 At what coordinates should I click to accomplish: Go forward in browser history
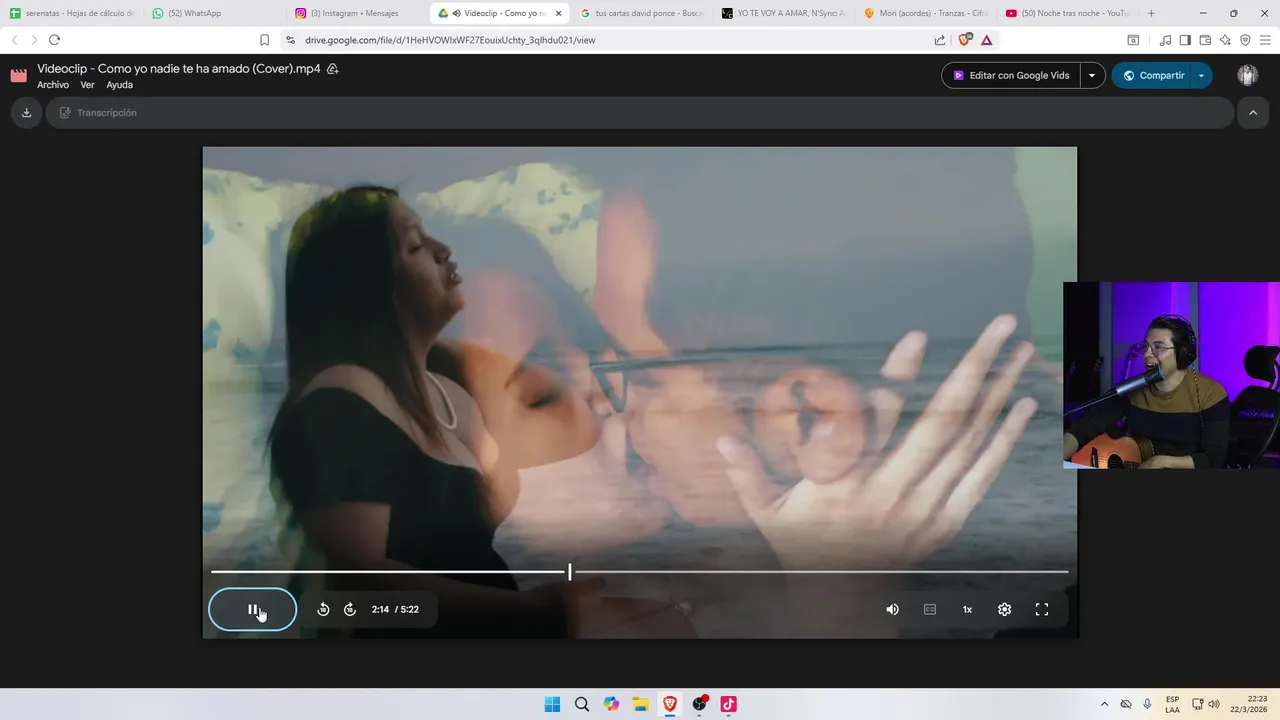pos(34,40)
